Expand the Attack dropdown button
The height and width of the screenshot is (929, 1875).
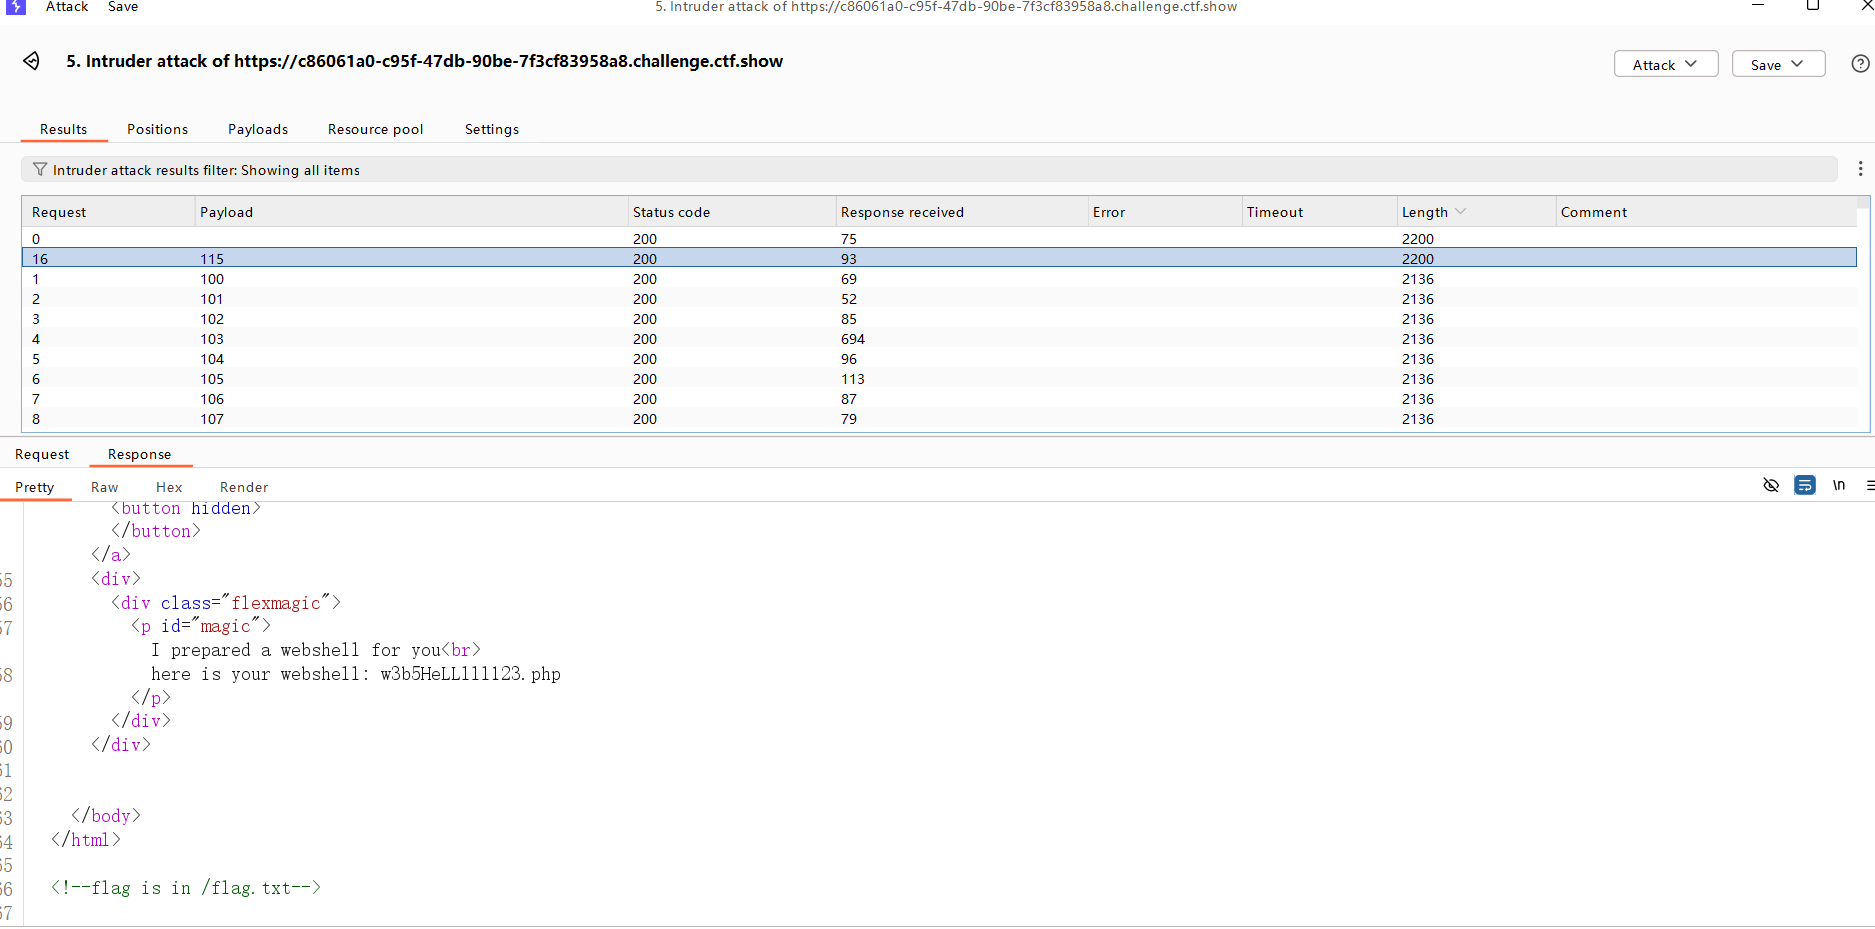[1665, 64]
